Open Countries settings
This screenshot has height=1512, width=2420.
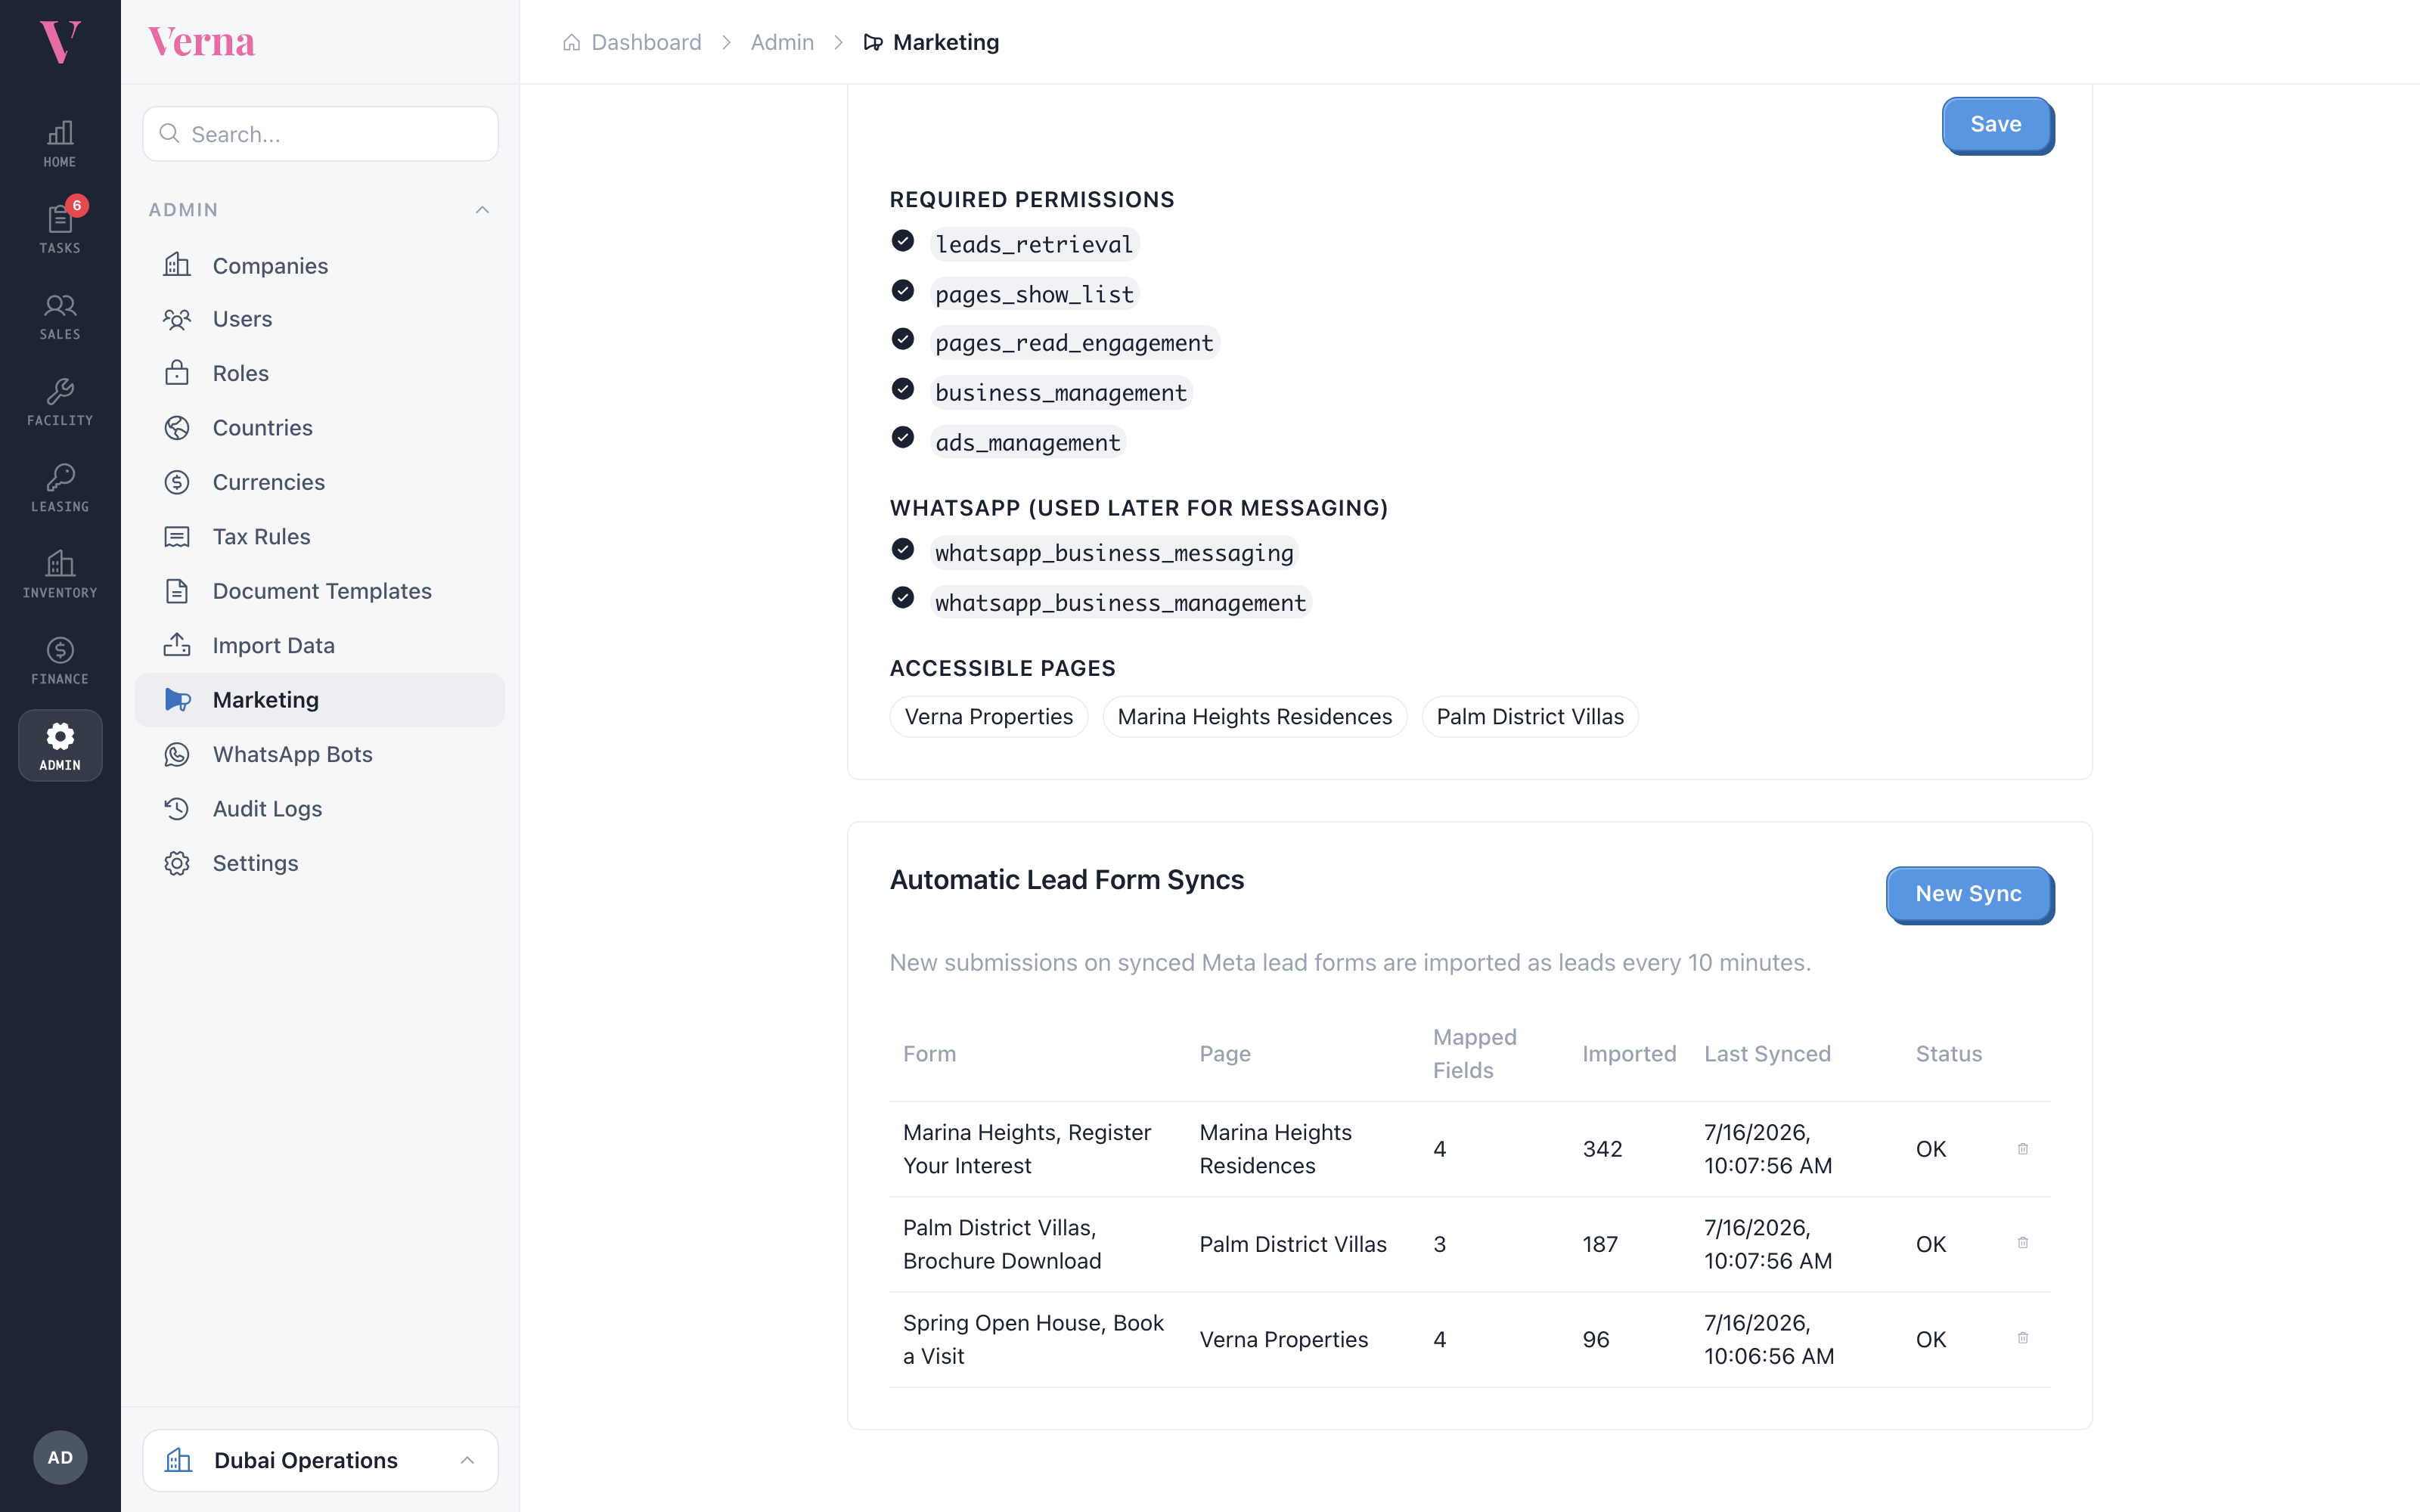coord(320,428)
